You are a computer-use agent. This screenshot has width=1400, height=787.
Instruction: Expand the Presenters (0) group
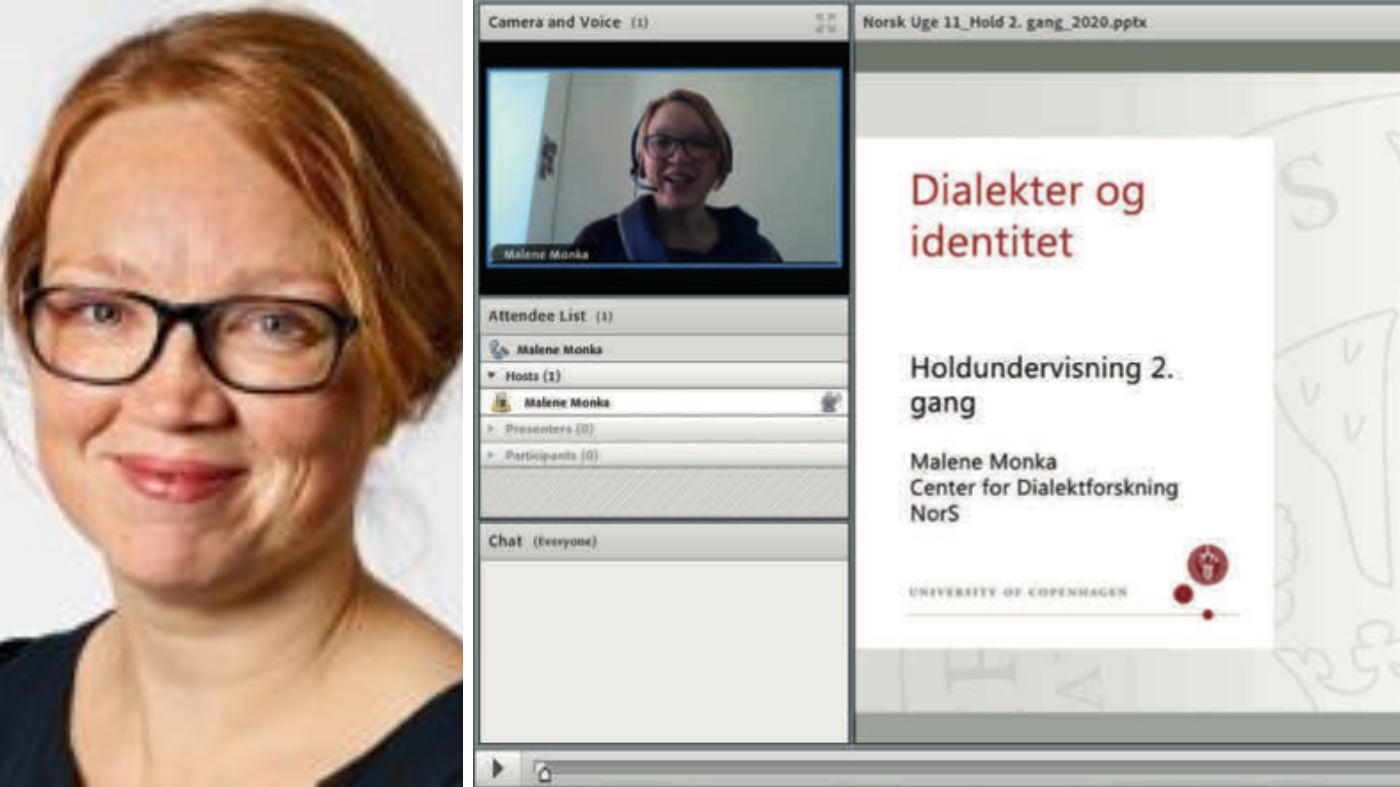[492, 429]
